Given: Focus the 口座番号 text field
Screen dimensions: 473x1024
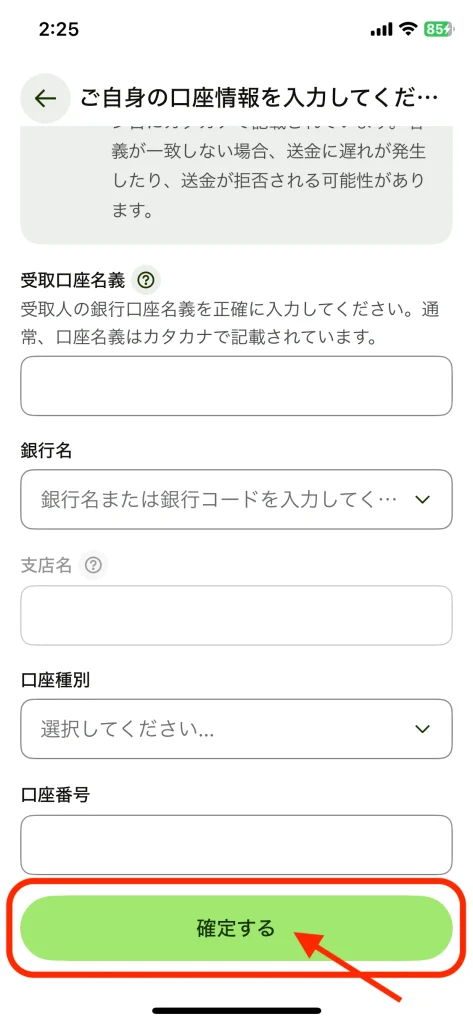Looking at the screenshot, I should click(236, 844).
